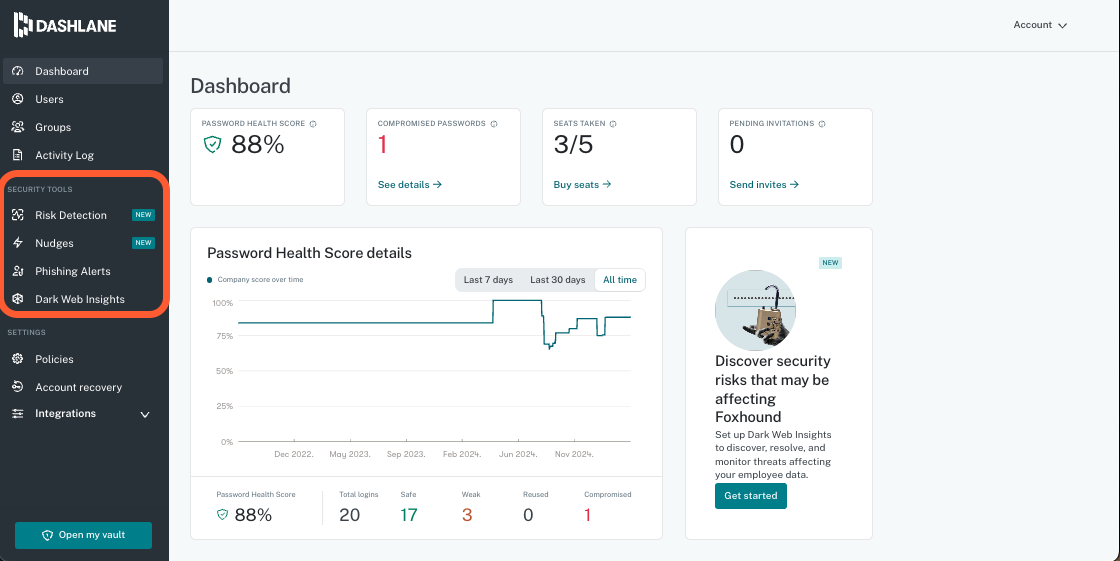
Task: Click the Password Health Score details heading
Action: click(309, 253)
